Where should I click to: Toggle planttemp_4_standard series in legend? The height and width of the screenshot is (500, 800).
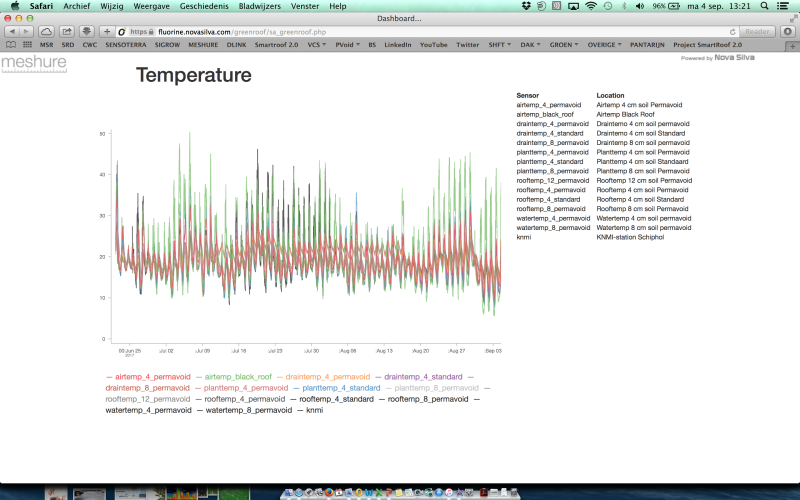[337, 388]
